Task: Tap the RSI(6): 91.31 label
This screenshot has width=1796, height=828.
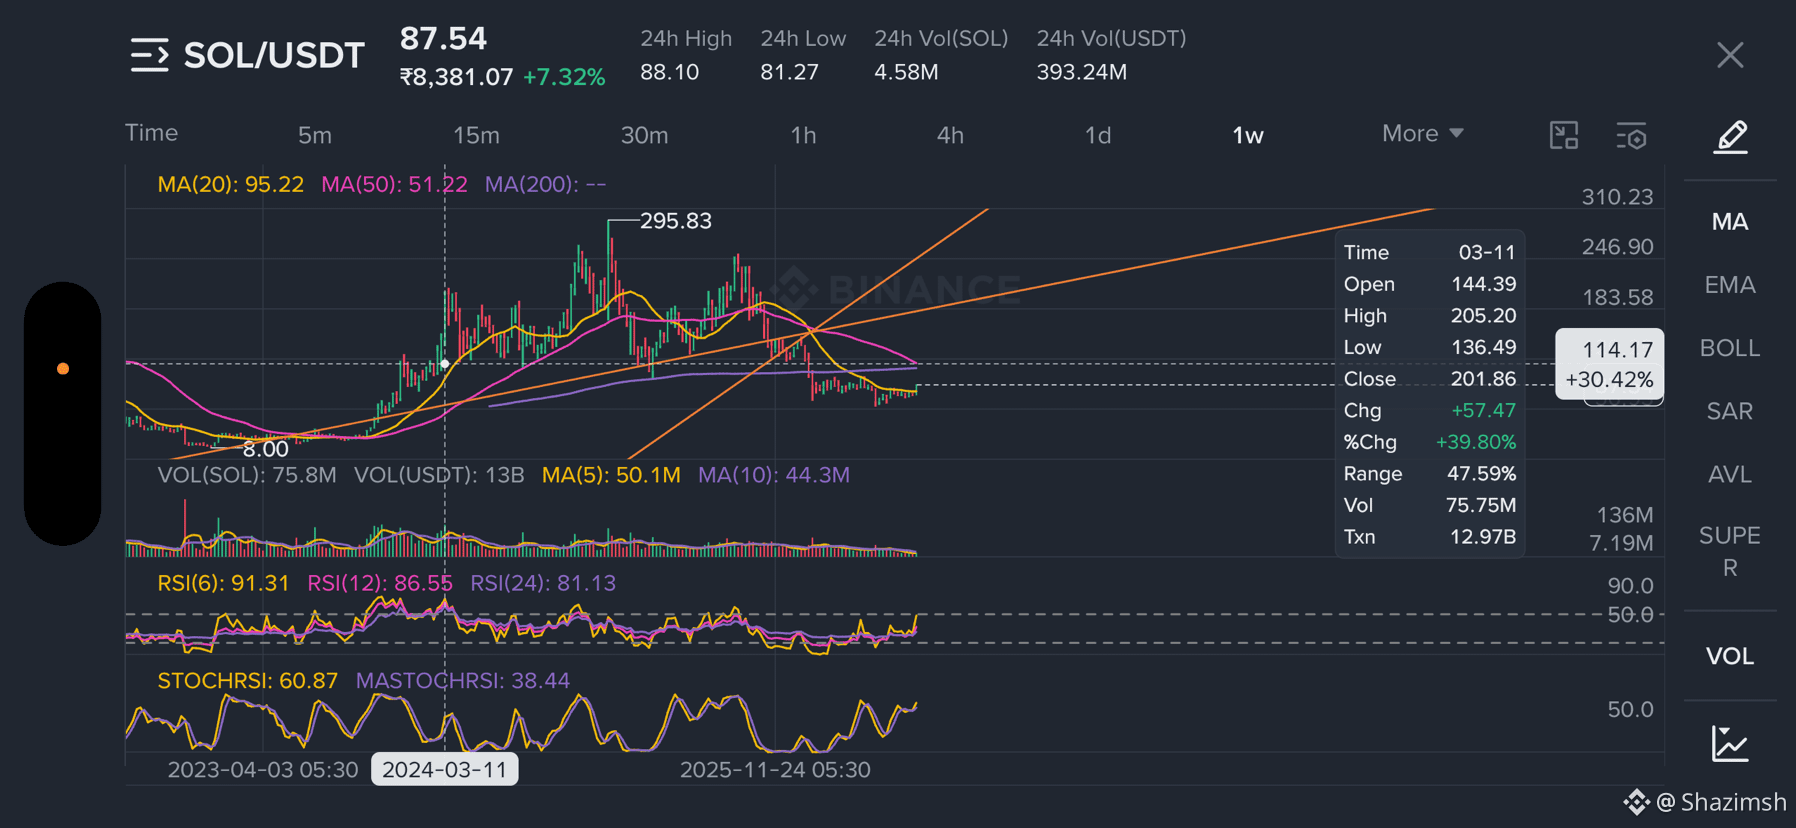Action: (x=223, y=583)
